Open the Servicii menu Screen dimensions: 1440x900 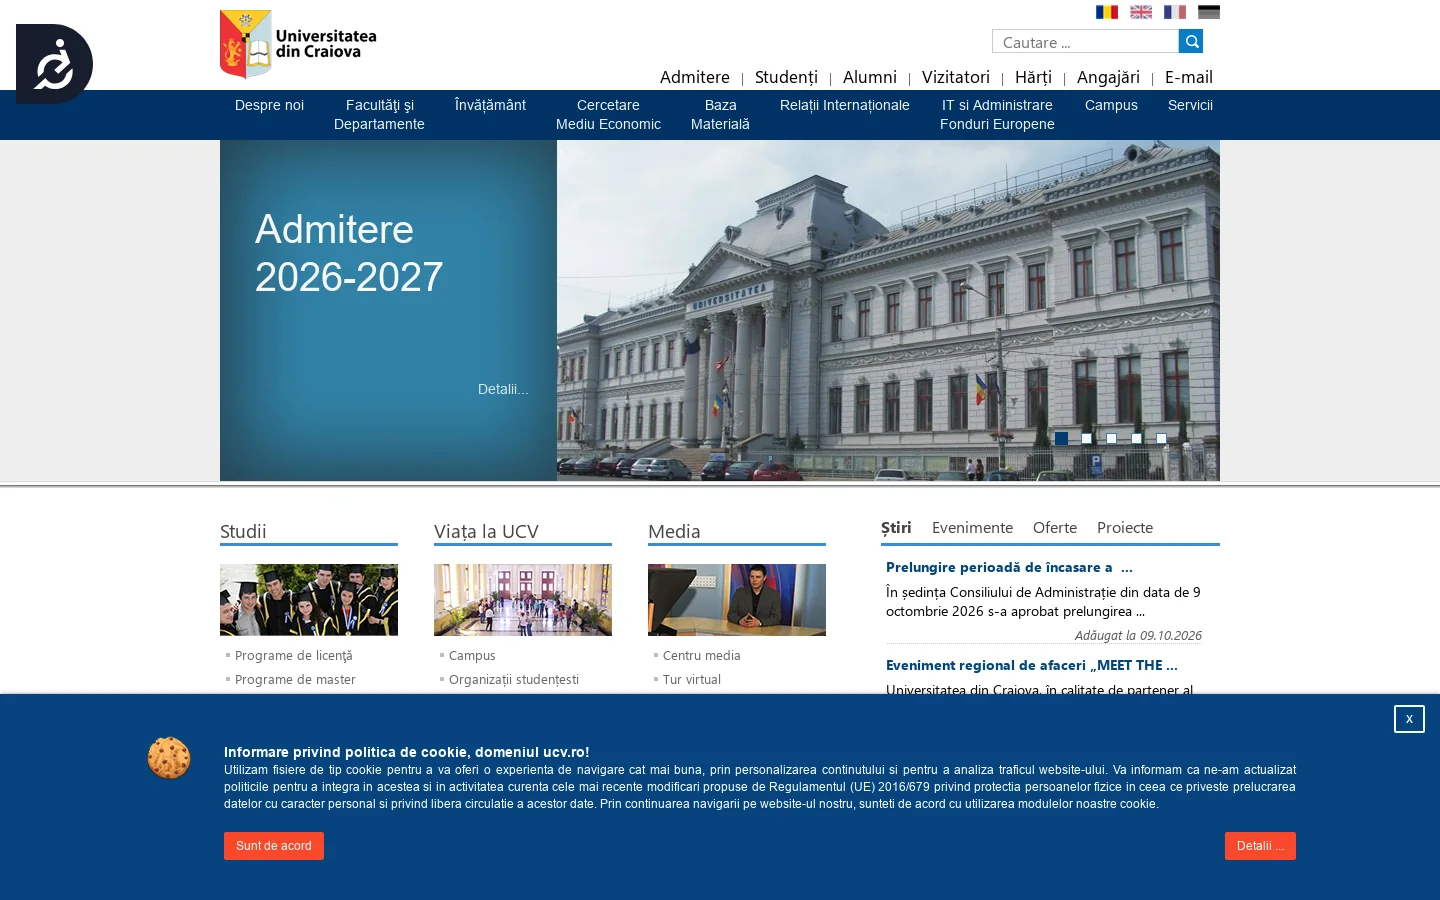click(1190, 105)
